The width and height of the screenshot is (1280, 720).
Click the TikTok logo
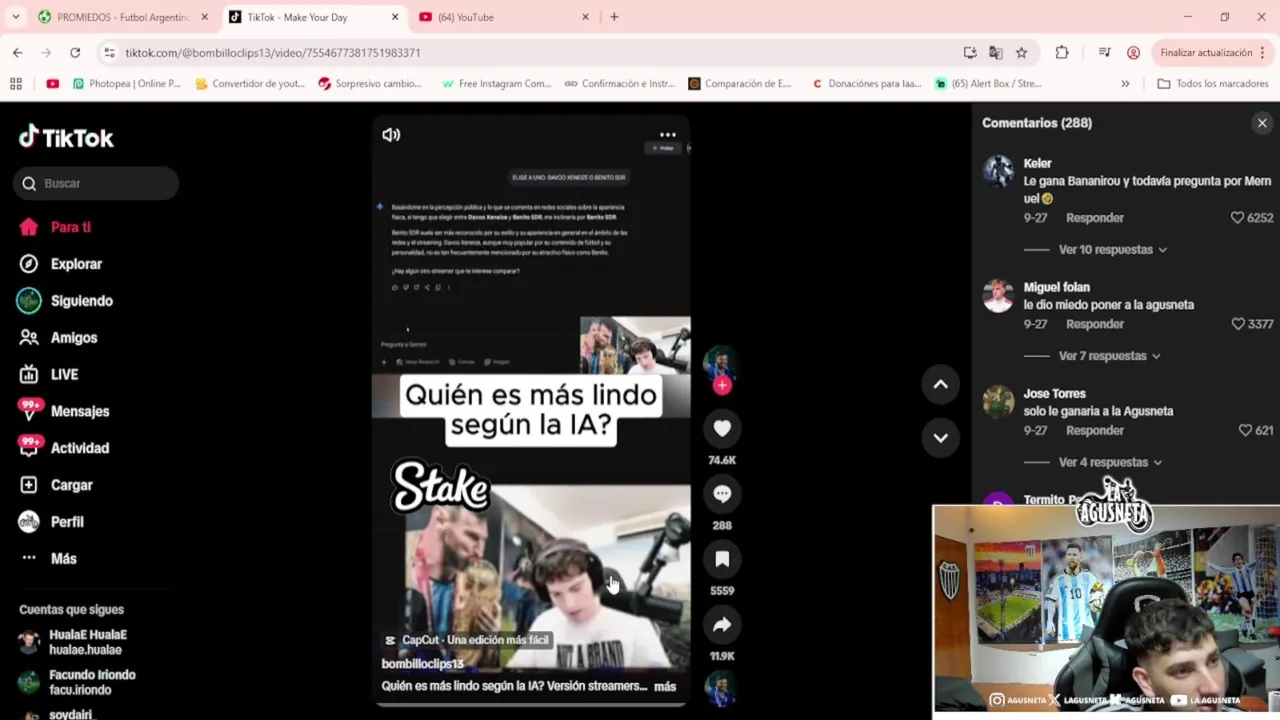(x=66, y=137)
